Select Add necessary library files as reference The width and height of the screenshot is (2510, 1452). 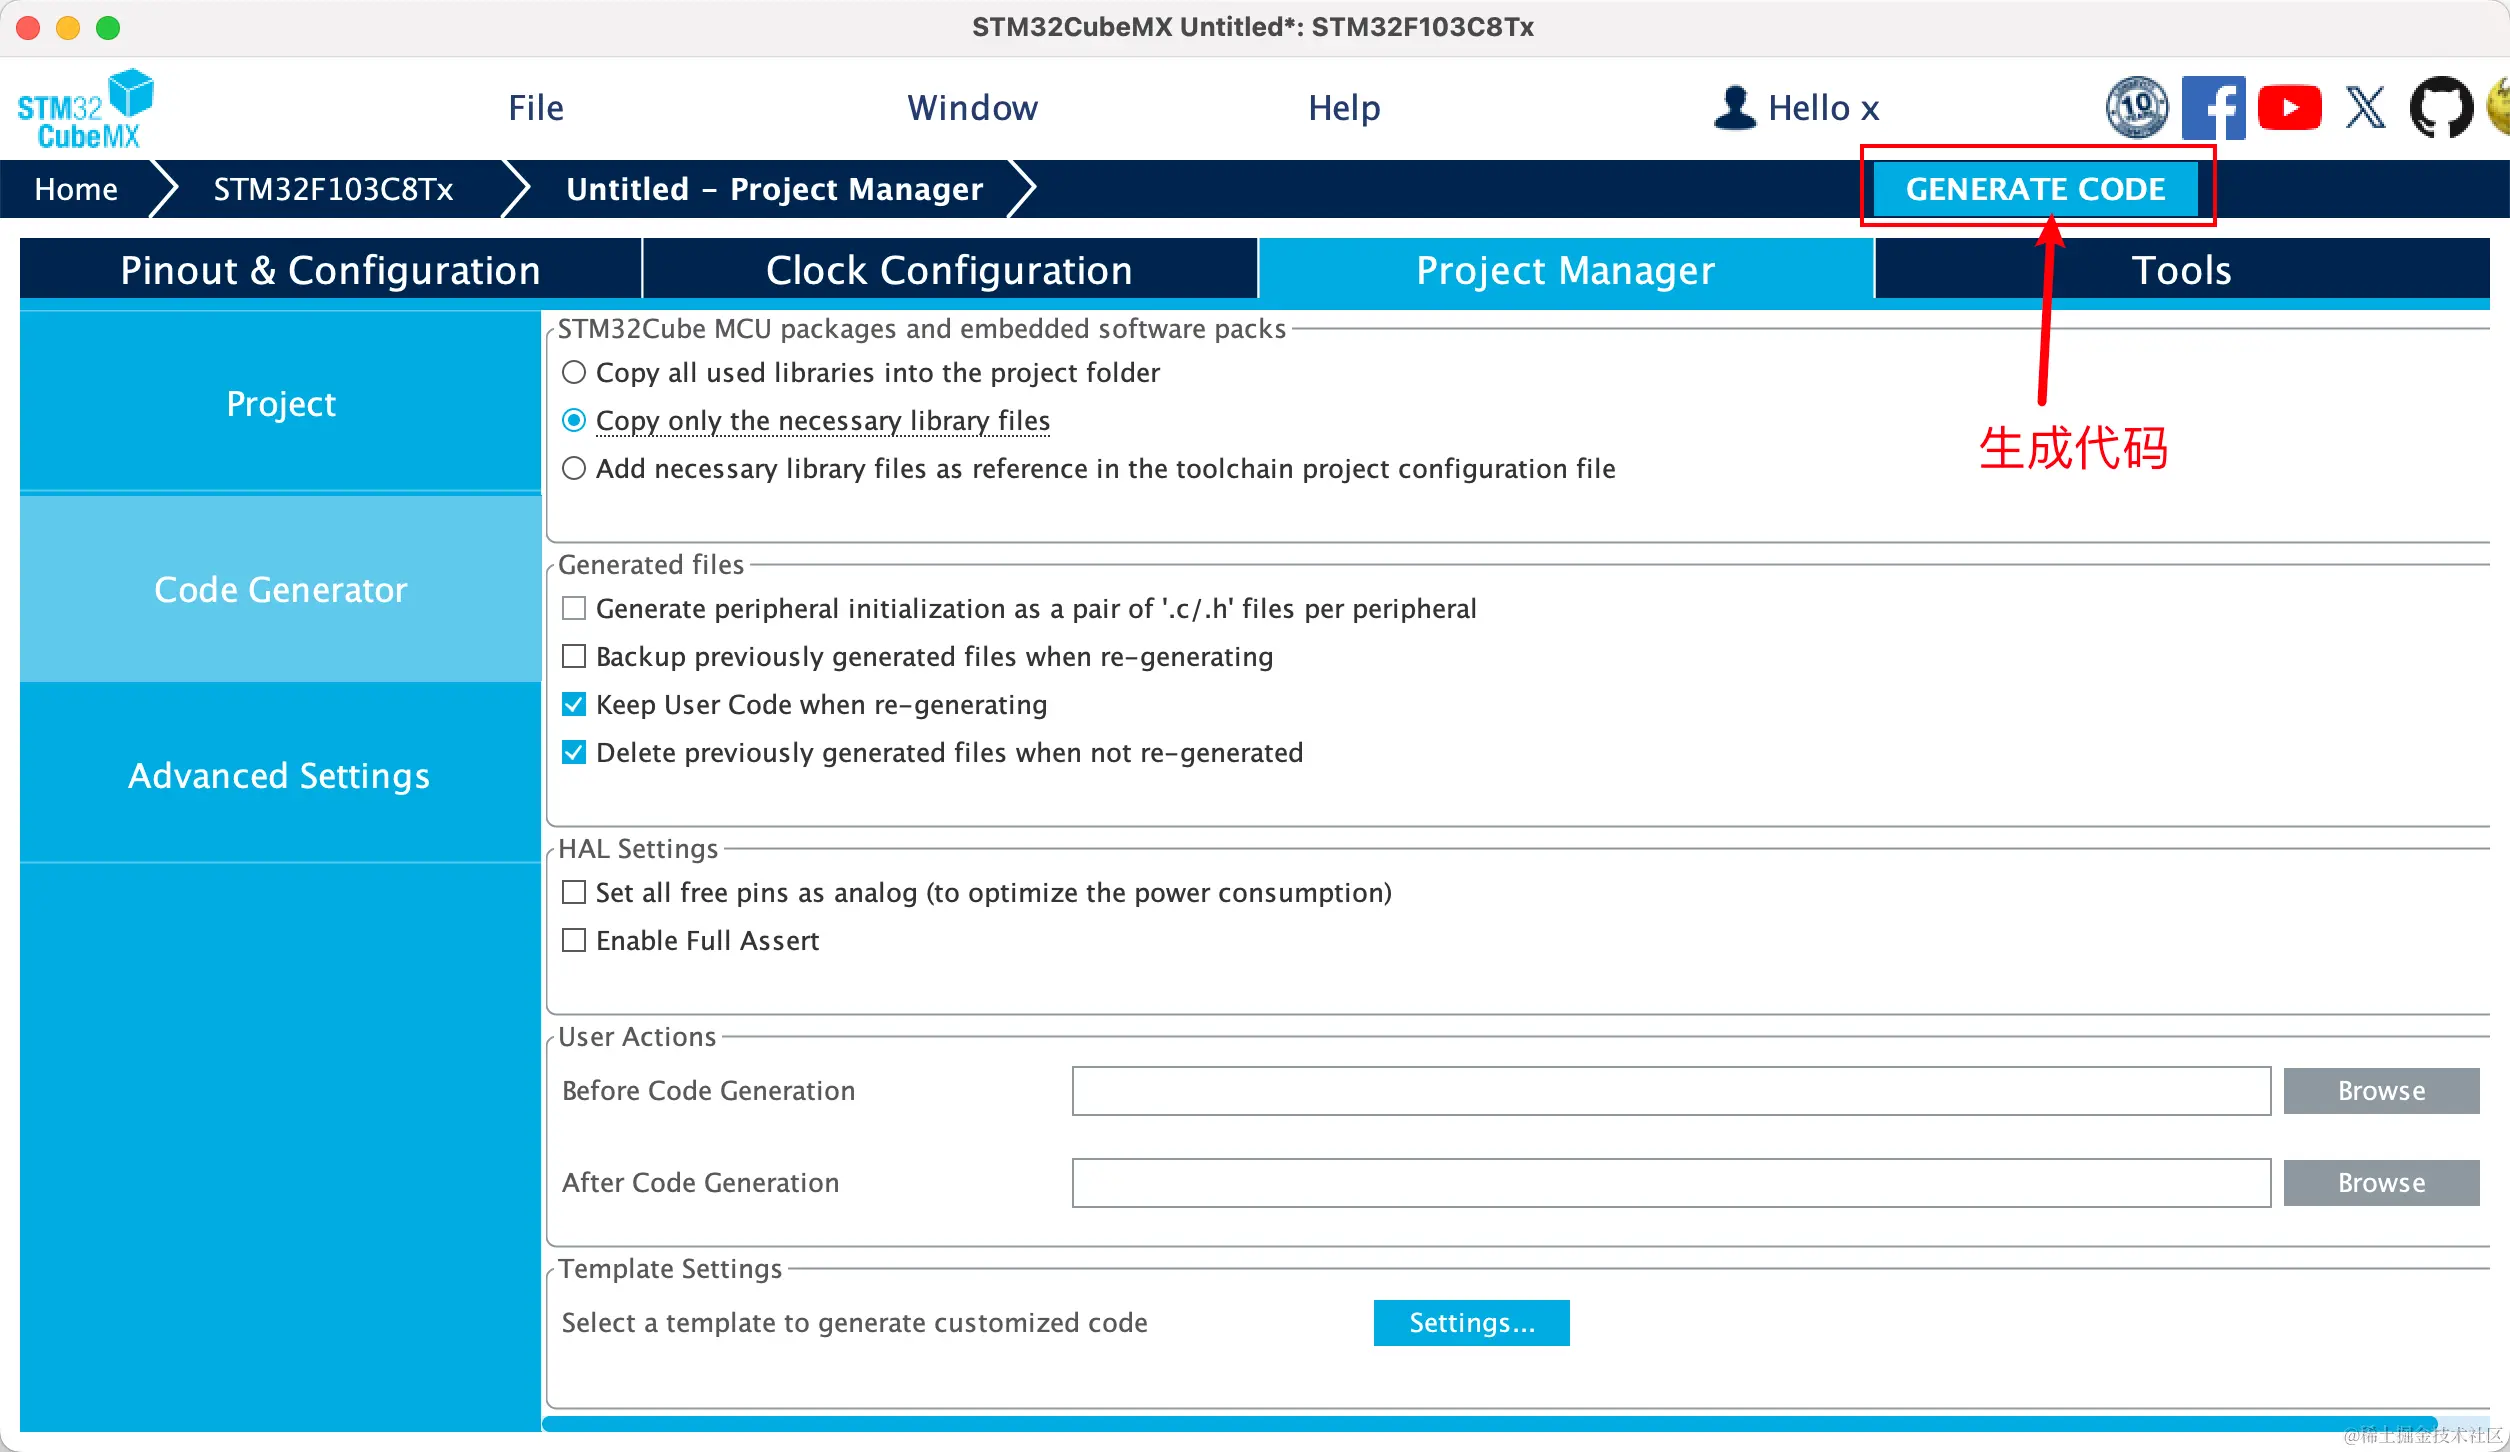[574, 468]
